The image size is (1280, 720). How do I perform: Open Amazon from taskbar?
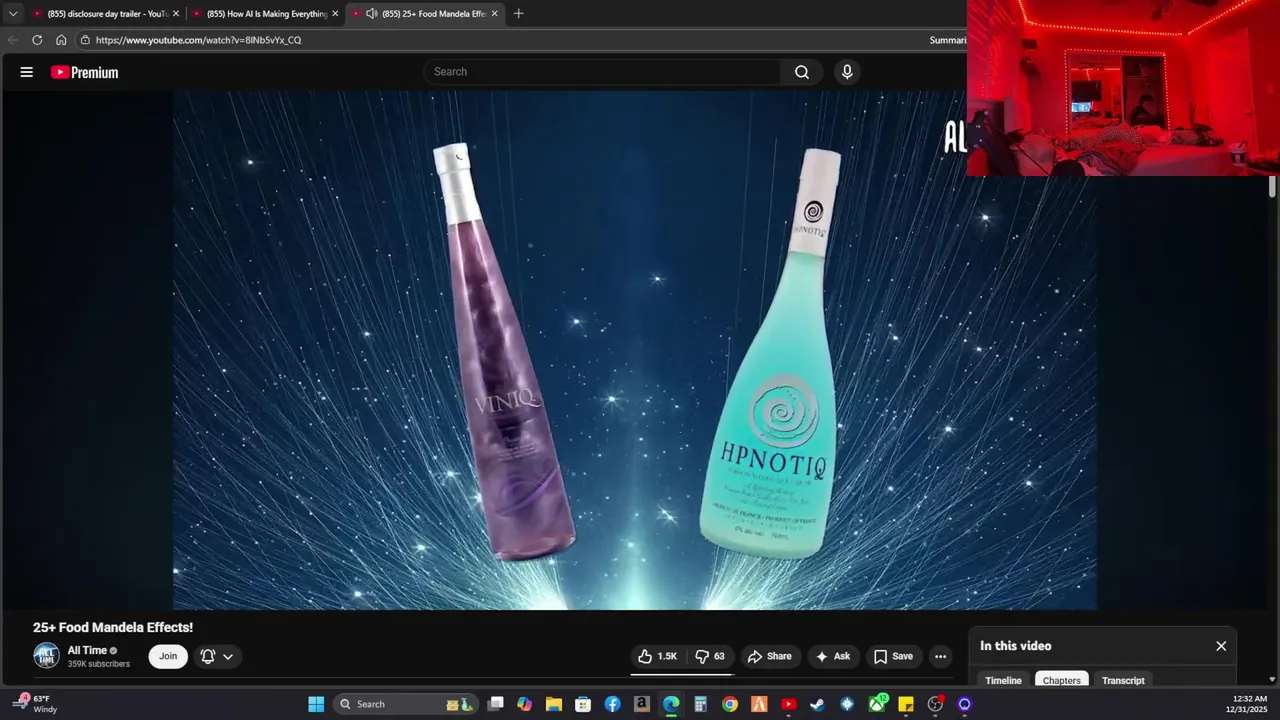642,704
